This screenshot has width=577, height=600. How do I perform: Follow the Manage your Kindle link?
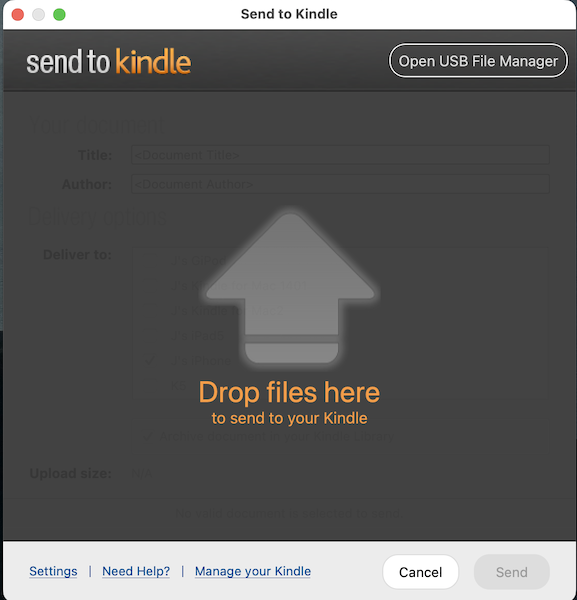coord(253,571)
